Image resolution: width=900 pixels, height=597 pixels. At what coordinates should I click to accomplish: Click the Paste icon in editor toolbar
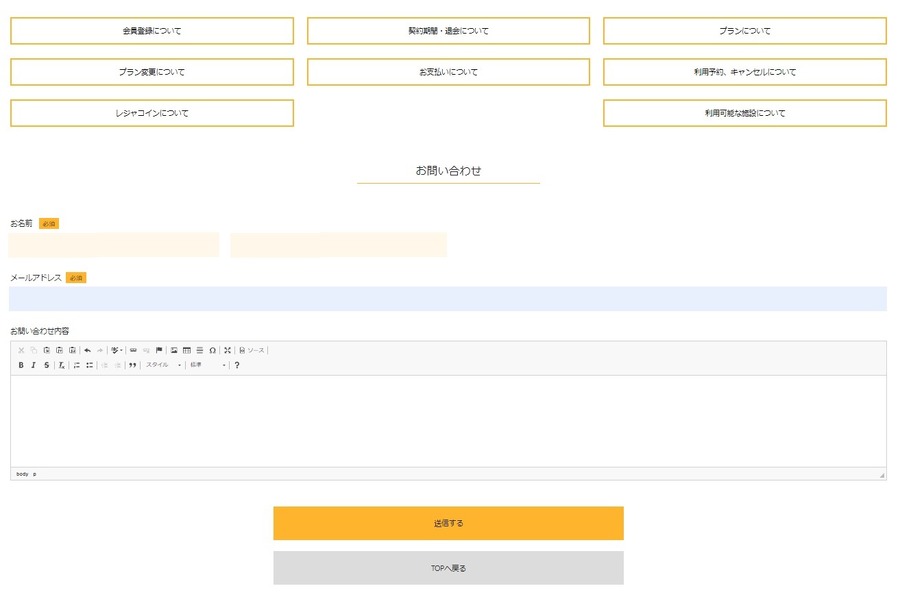pos(46,350)
